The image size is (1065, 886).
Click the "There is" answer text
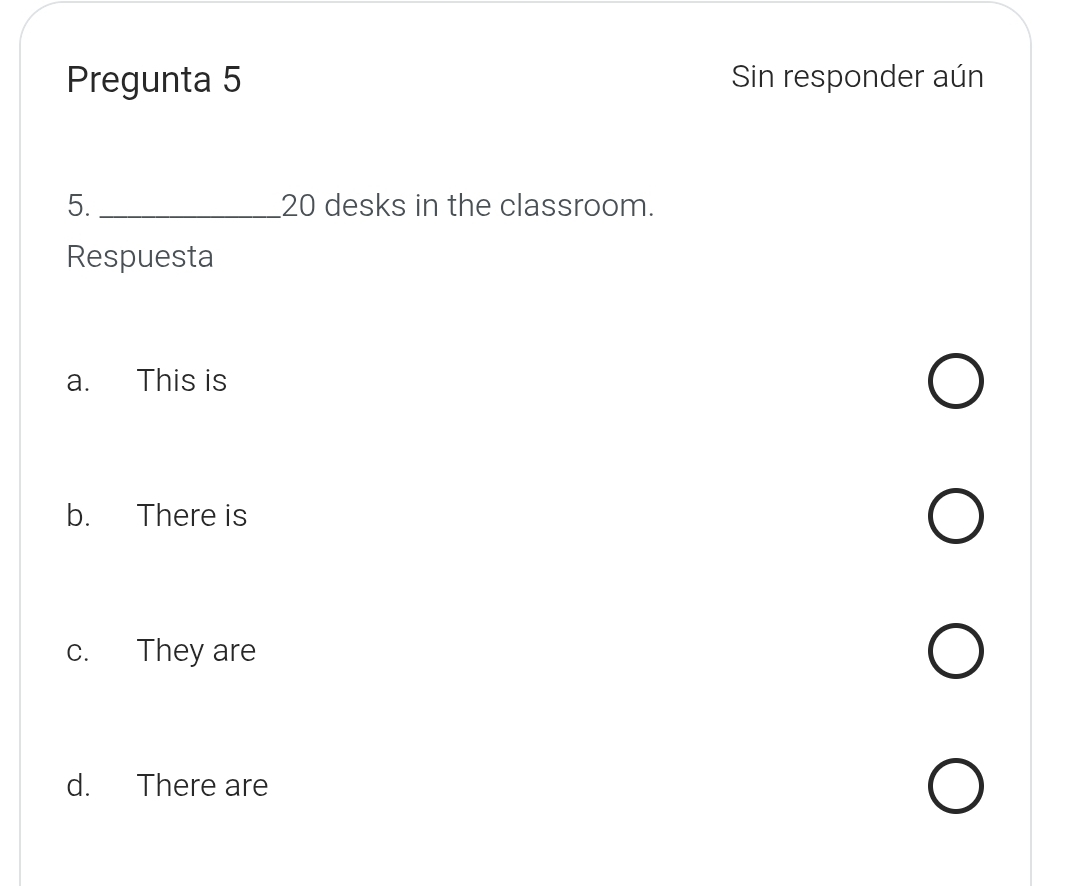pyautogui.click(x=192, y=516)
